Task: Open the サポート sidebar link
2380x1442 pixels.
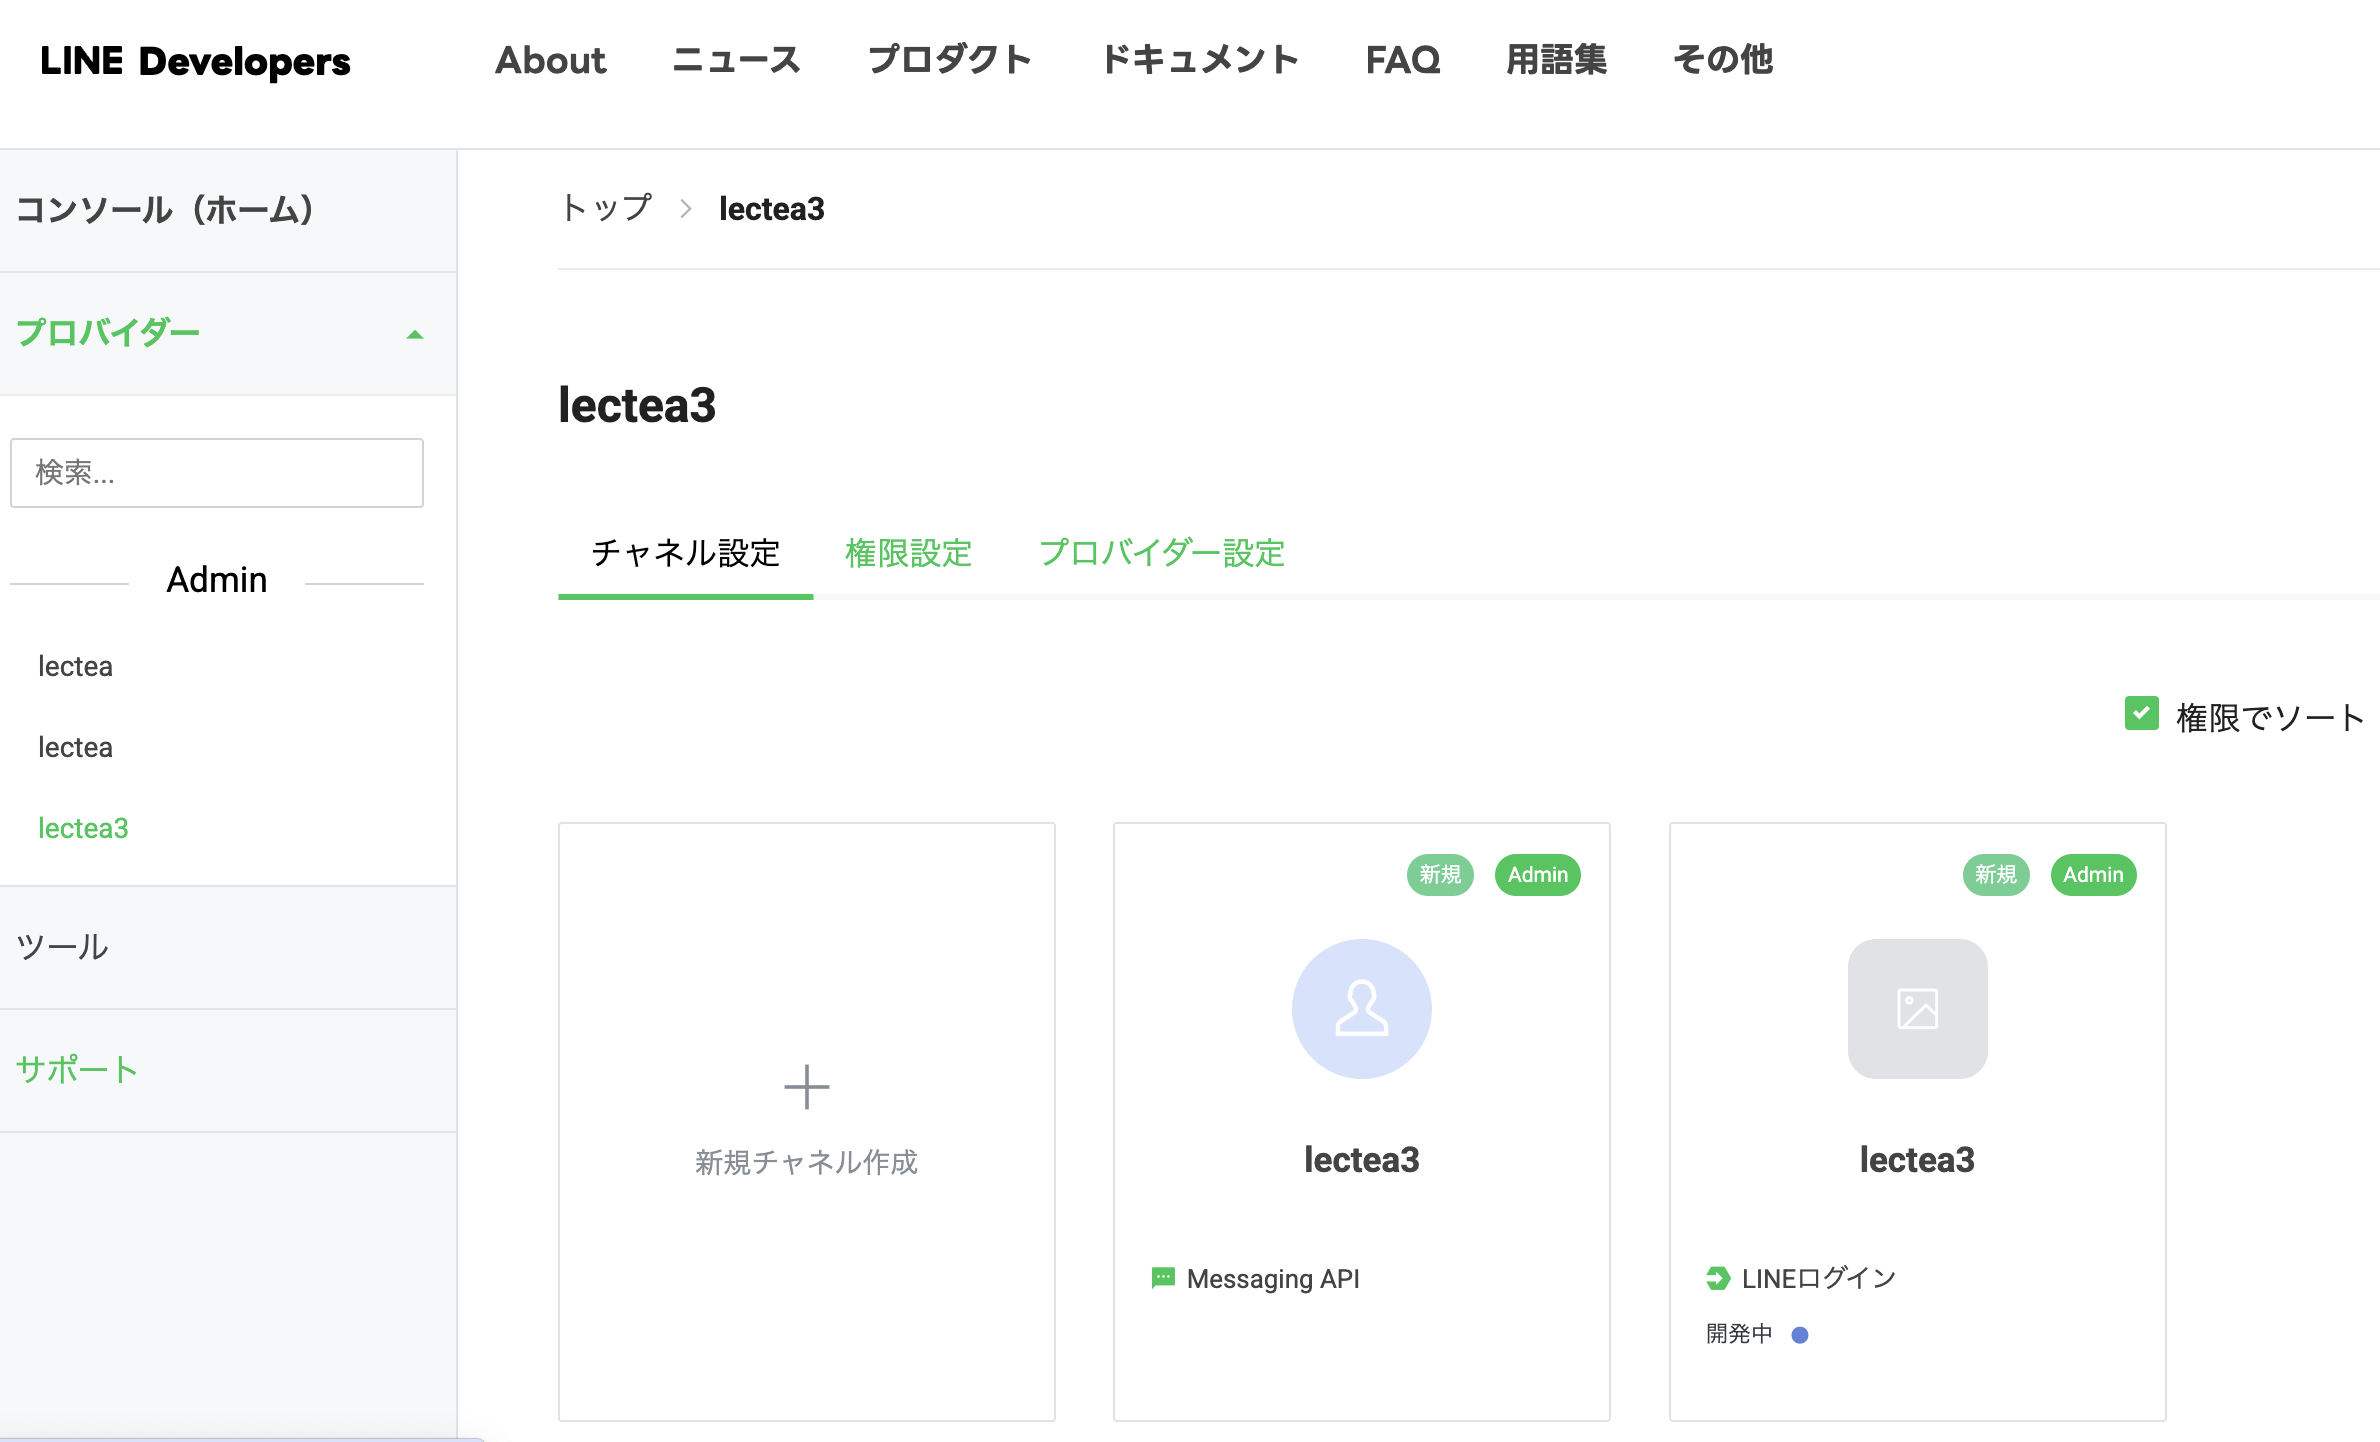Action: (76, 1069)
